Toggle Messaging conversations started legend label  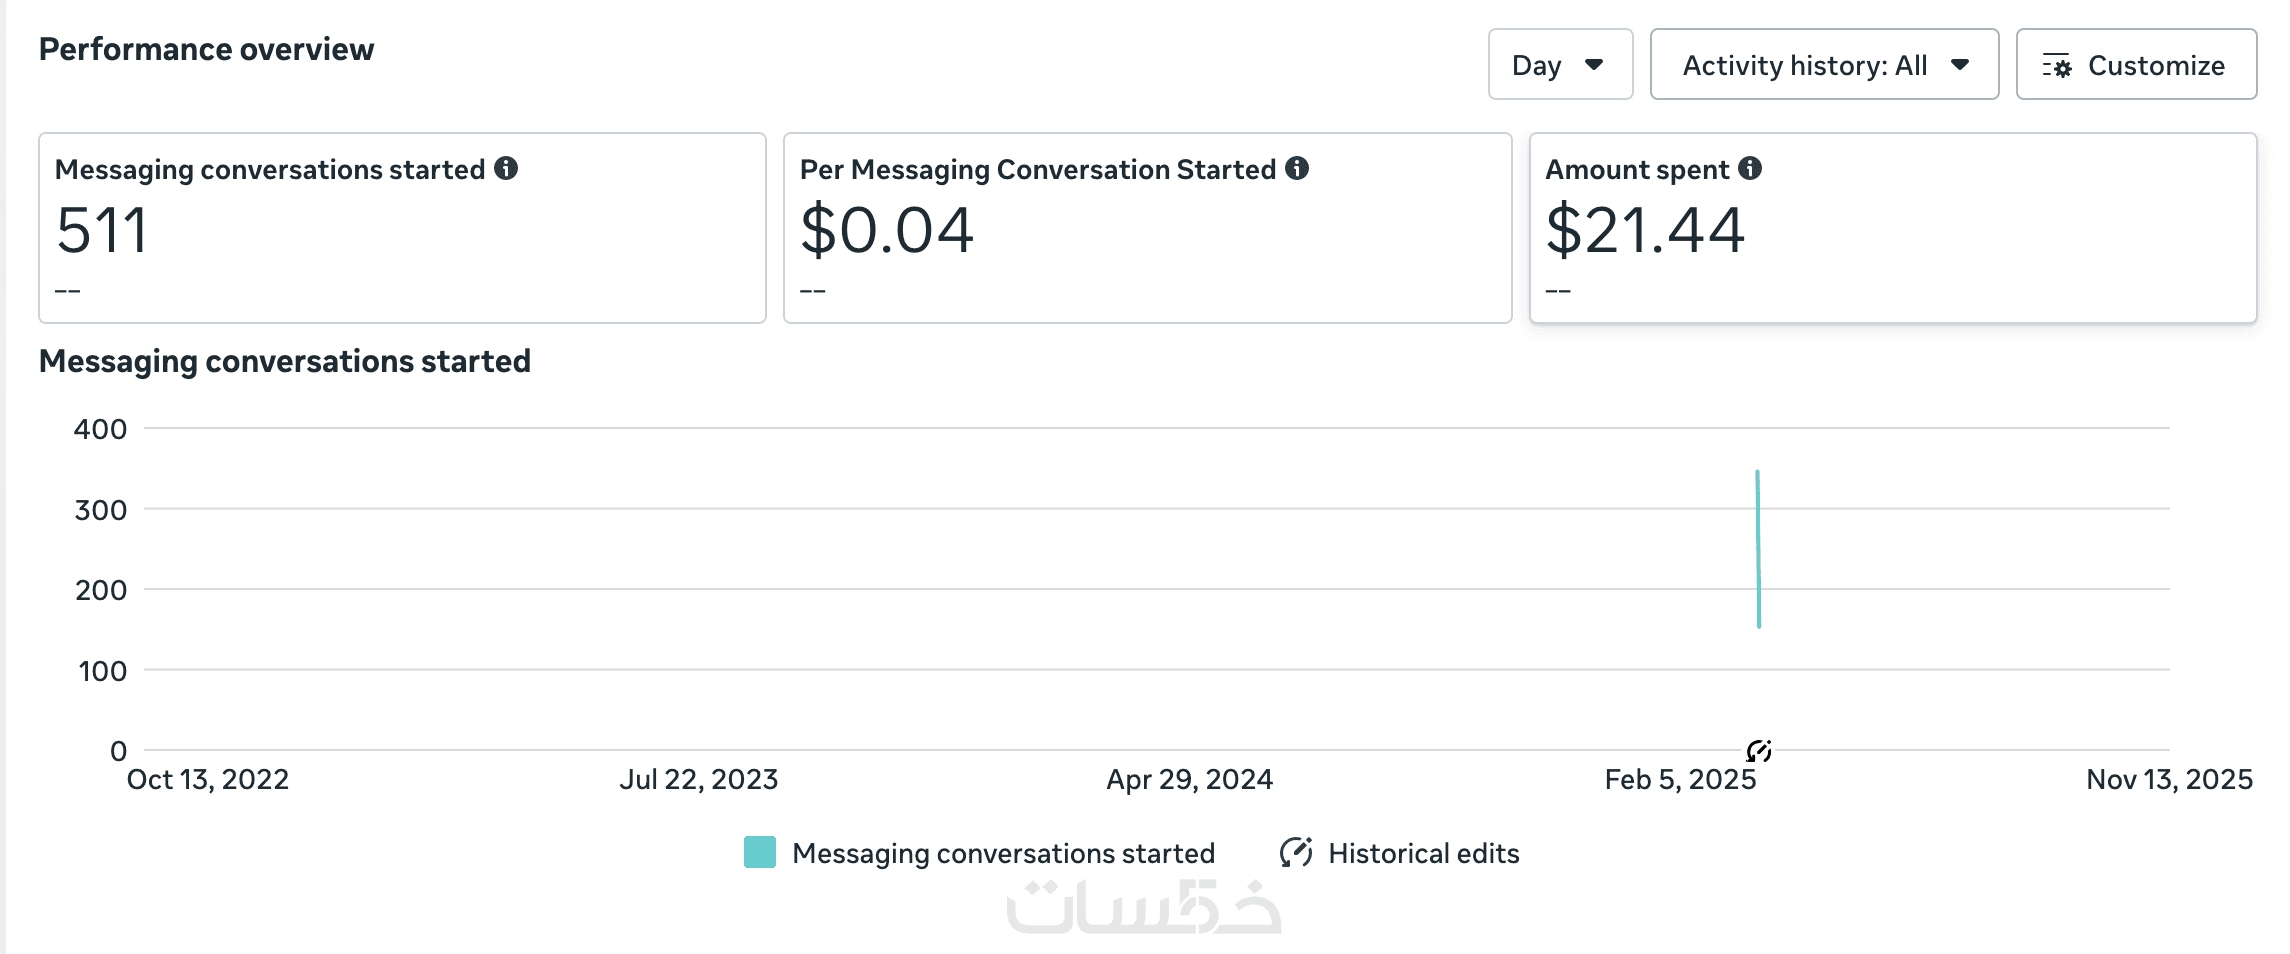pos(1003,853)
